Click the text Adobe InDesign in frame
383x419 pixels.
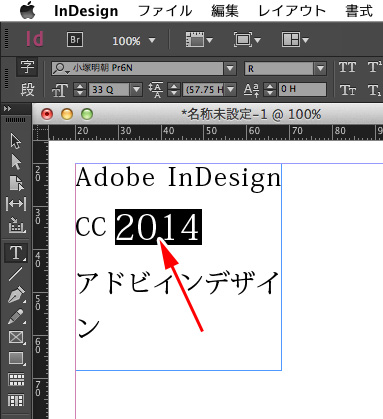tap(179, 178)
